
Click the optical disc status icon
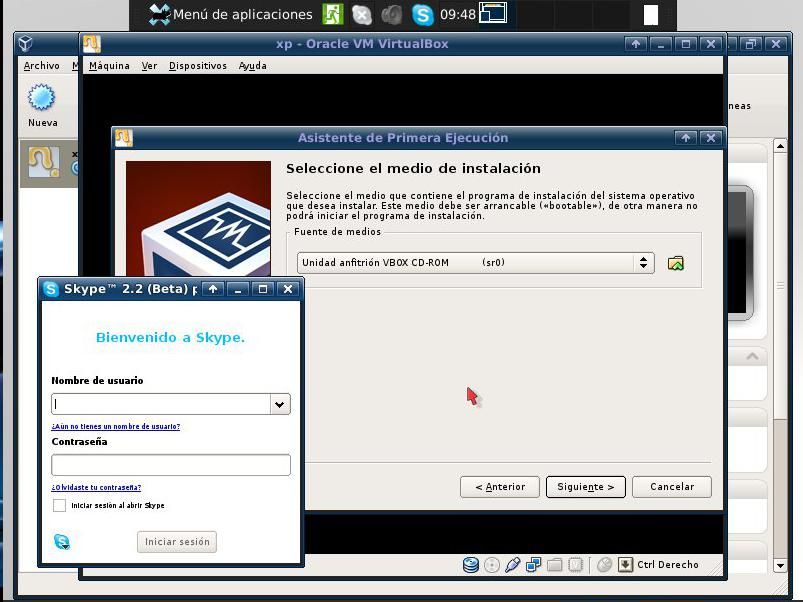(492, 565)
